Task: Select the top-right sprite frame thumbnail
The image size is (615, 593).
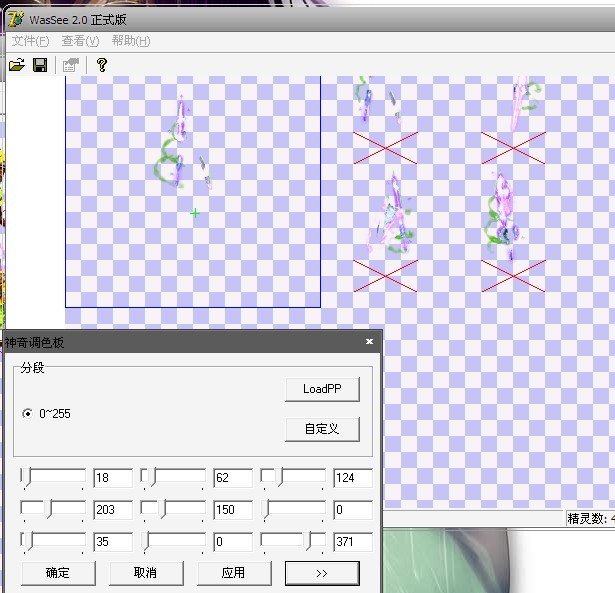Action: [x=513, y=120]
